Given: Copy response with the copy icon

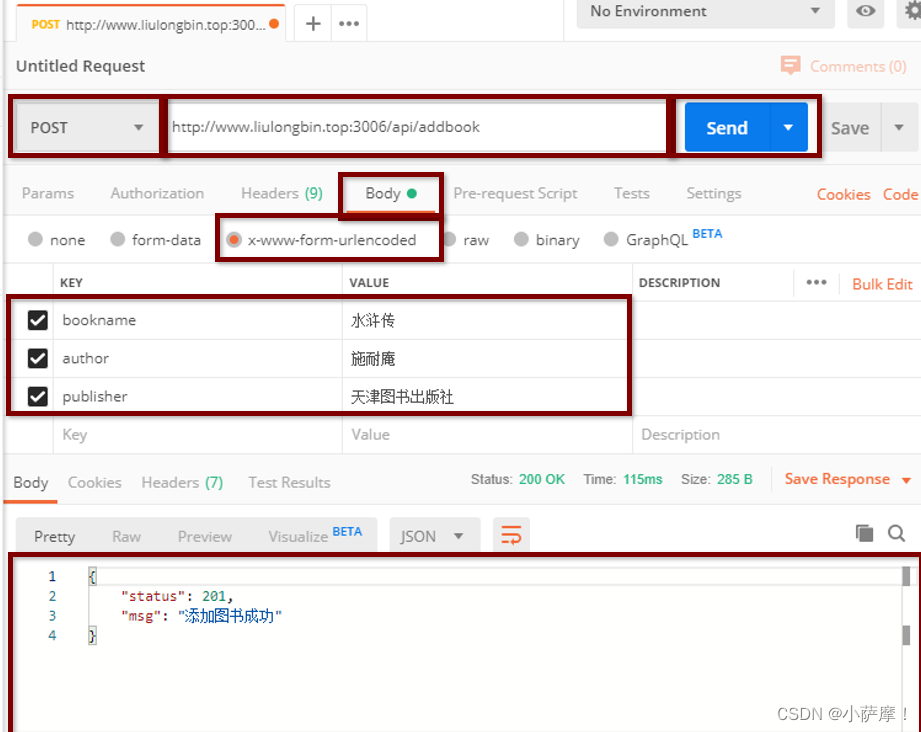Looking at the screenshot, I should click(864, 533).
